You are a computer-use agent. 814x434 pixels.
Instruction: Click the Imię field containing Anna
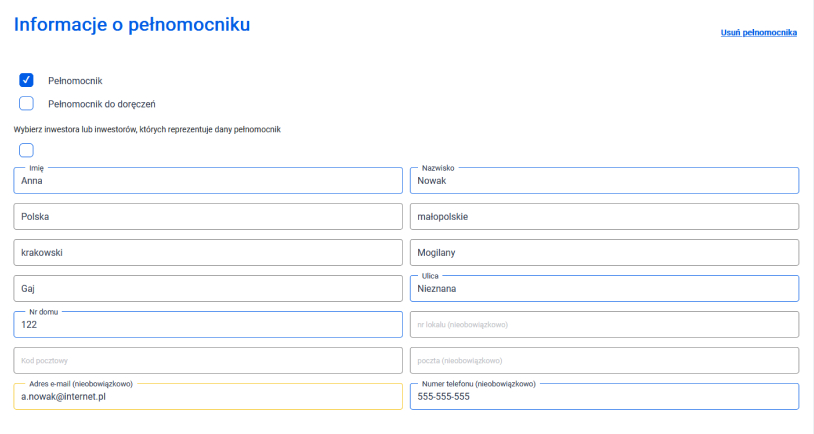click(x=208, y=181)
